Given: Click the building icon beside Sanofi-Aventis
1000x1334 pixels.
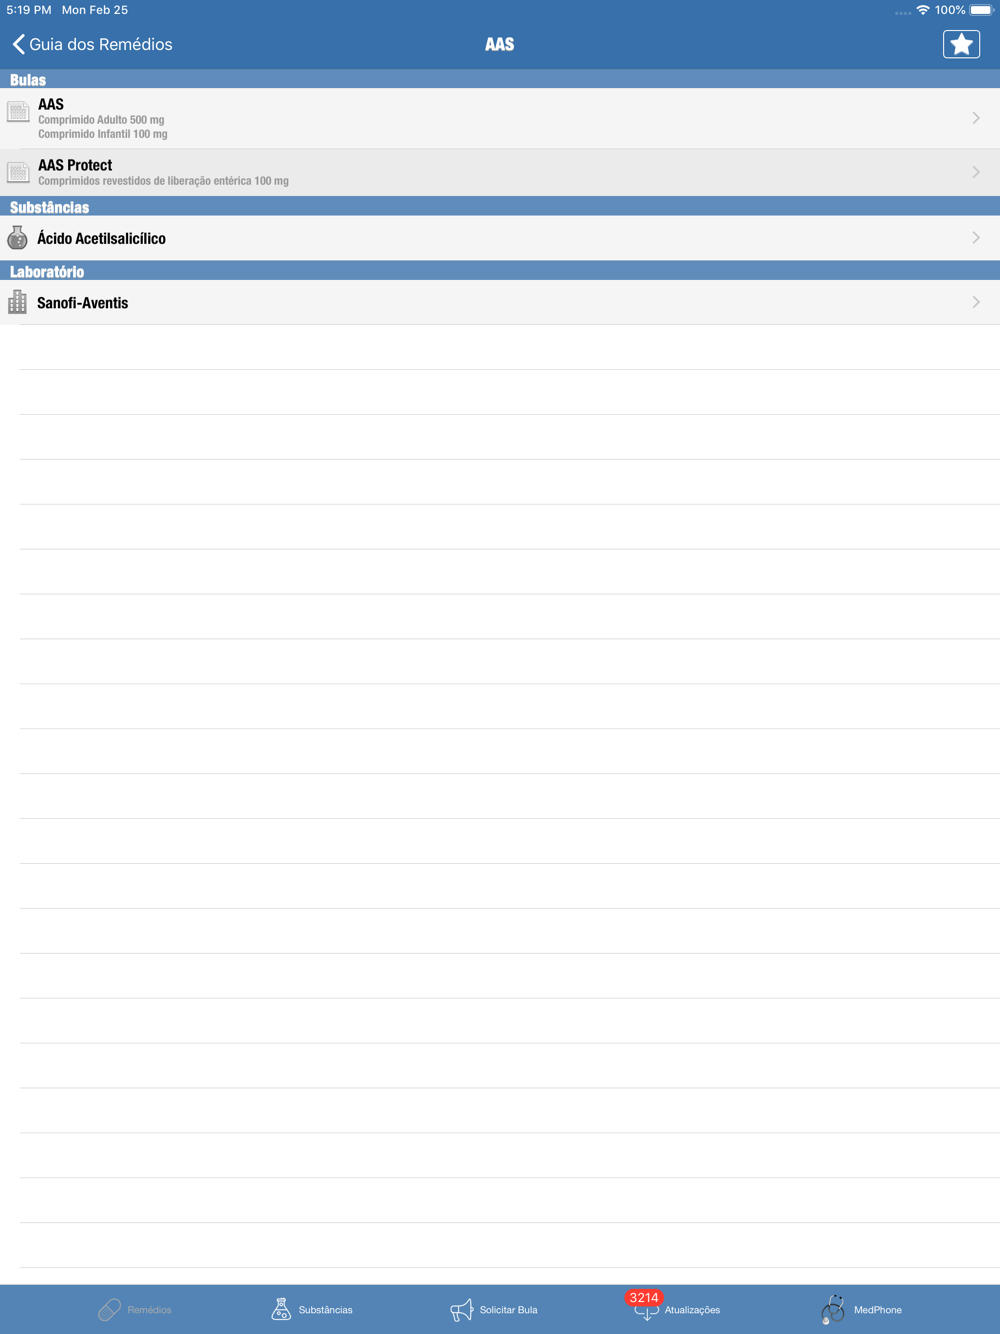Looking at the screenshot, I should coord(17,302).
